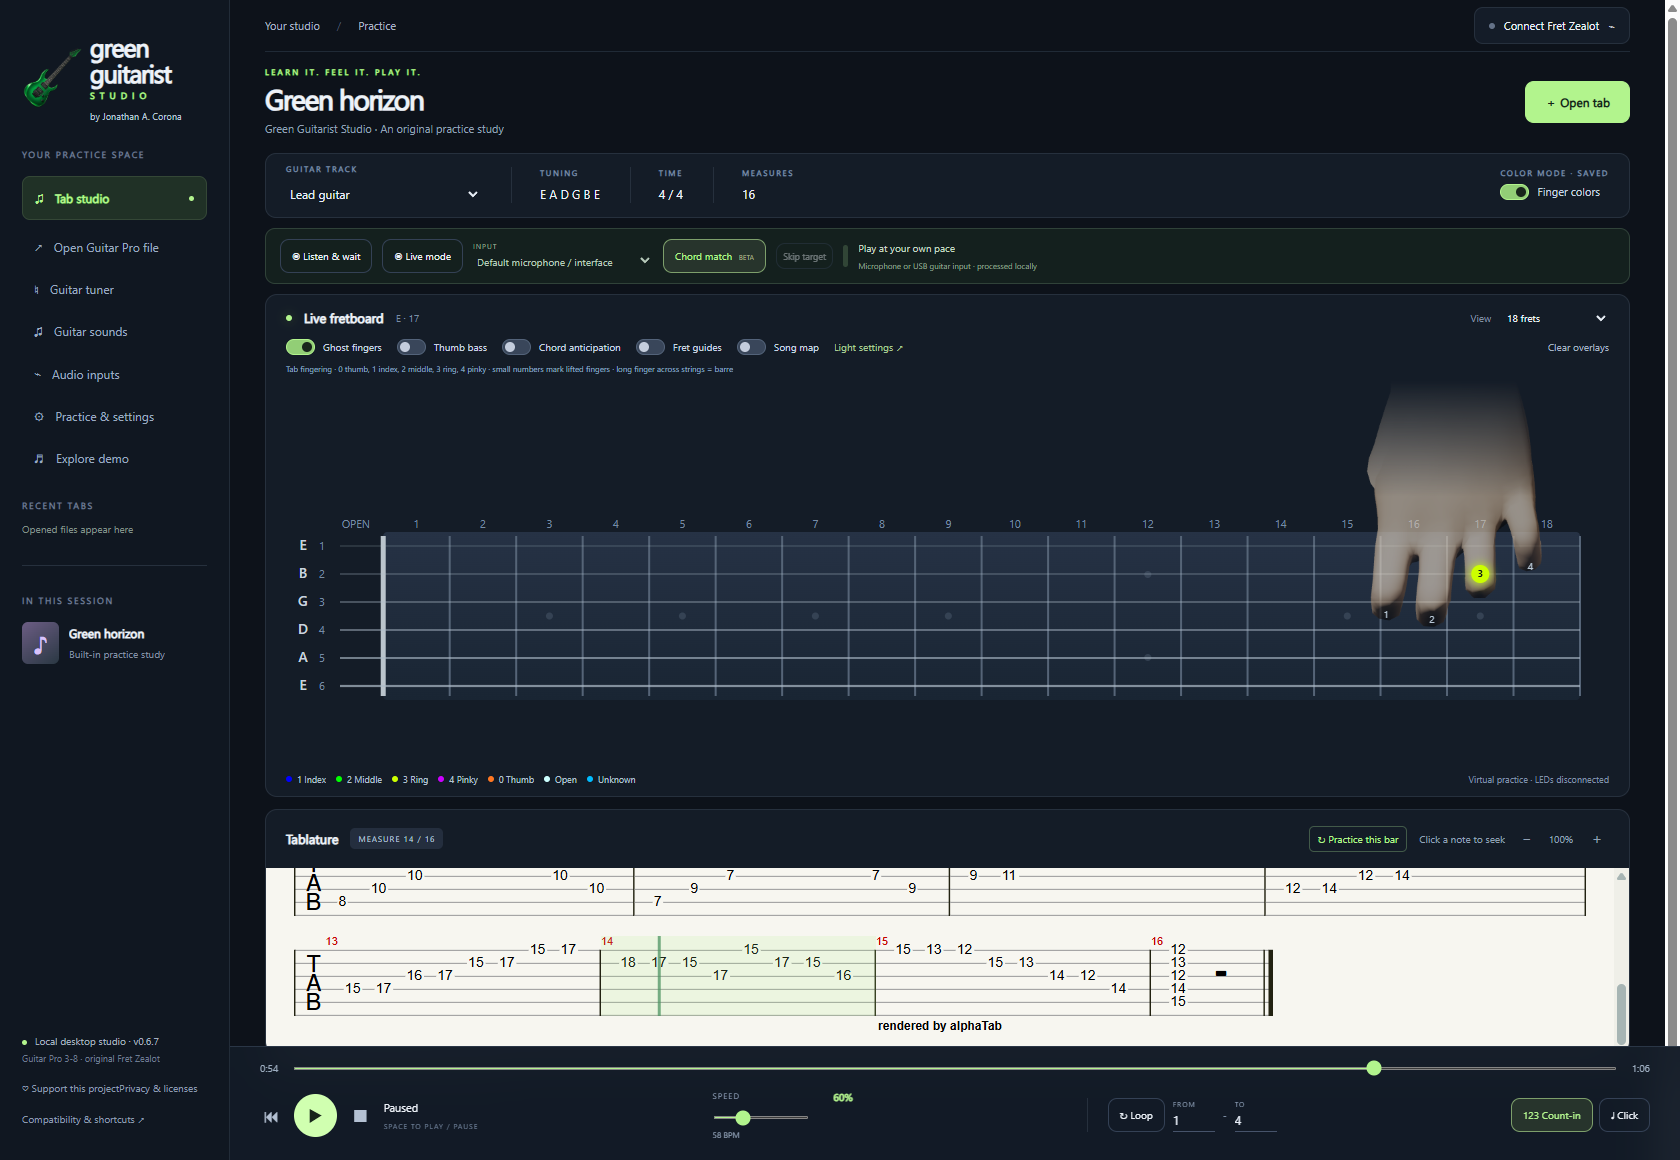Click the Audio inputs sidebar icon

[38, 375]
